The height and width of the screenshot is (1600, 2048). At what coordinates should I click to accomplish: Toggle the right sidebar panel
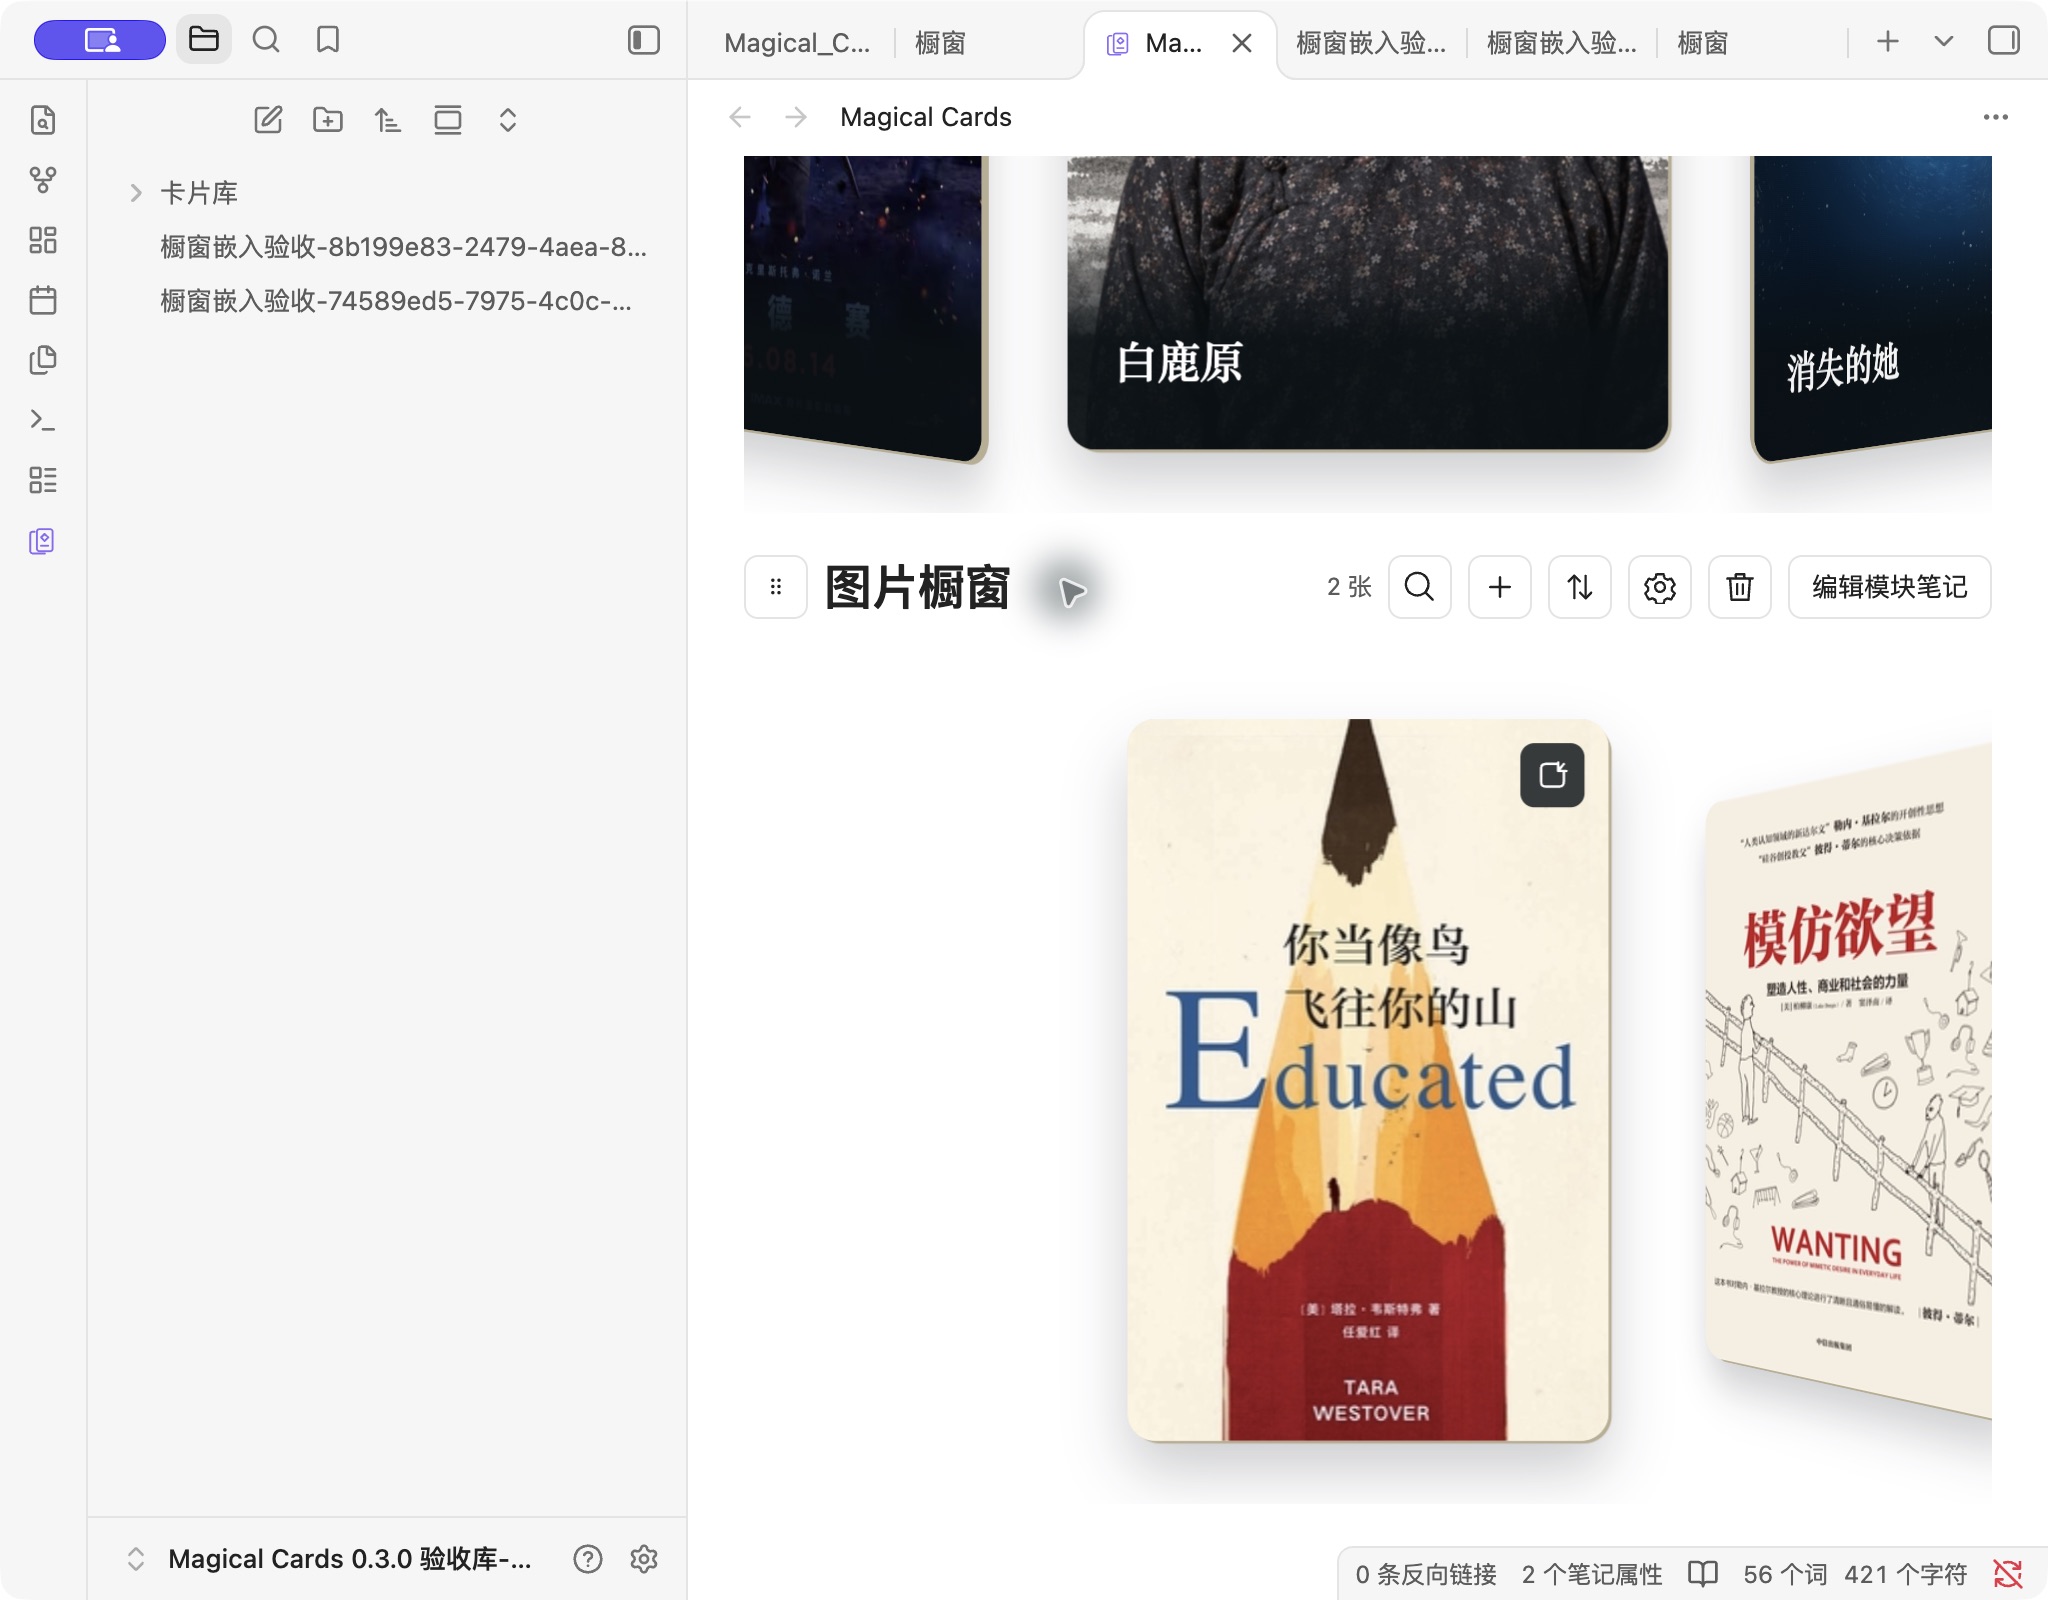(2004, 41)
